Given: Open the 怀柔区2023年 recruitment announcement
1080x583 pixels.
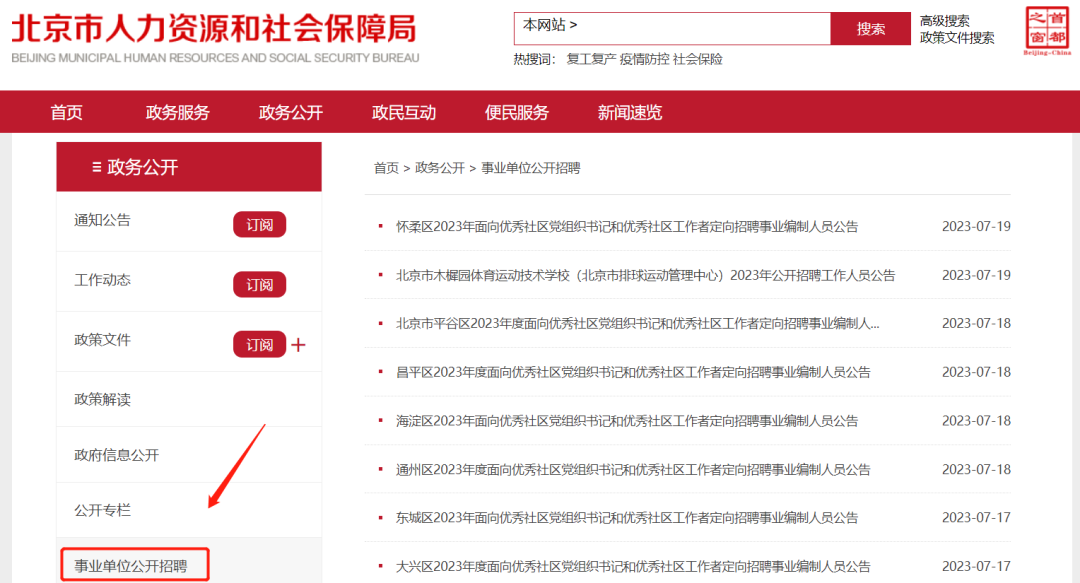Looking at the screenshot, I should coord(627,227).
